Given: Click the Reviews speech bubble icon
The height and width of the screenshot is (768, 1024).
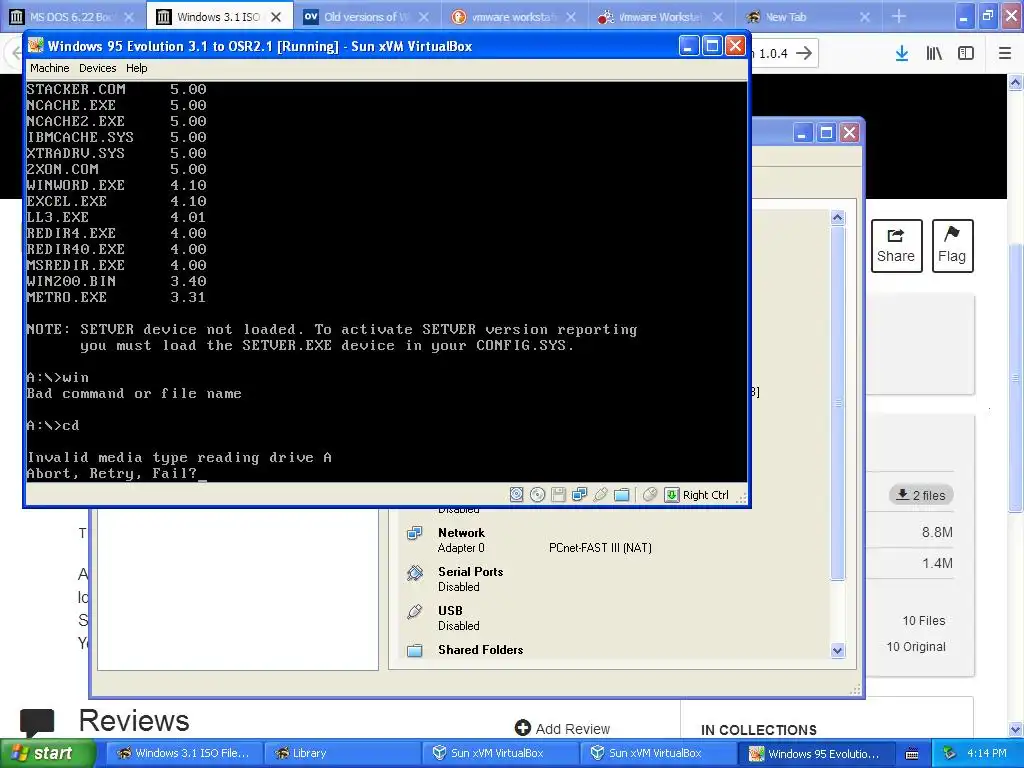Looking at the screenshot, I should [37, 722].
